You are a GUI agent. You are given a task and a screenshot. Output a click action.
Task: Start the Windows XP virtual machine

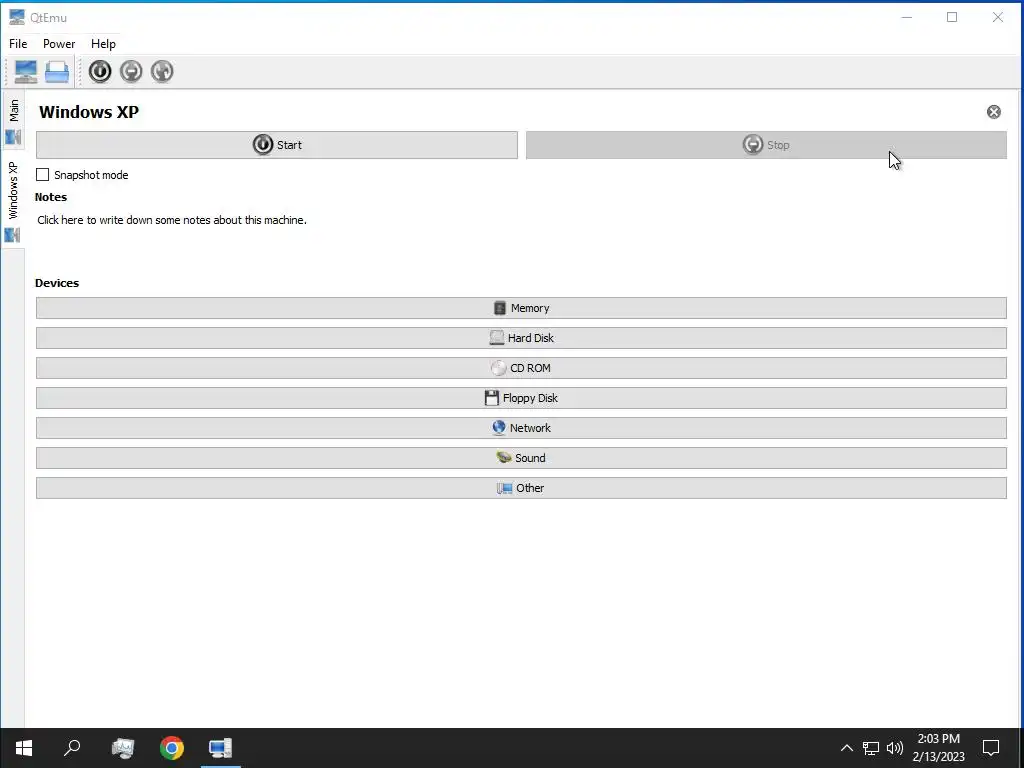point(277,145)
